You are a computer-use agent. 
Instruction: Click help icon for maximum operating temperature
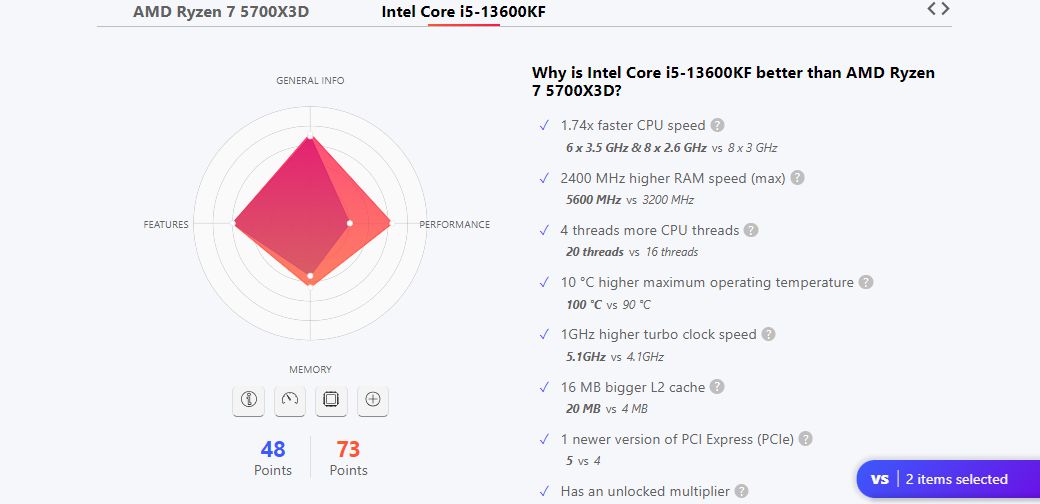(x=866, y=283)
